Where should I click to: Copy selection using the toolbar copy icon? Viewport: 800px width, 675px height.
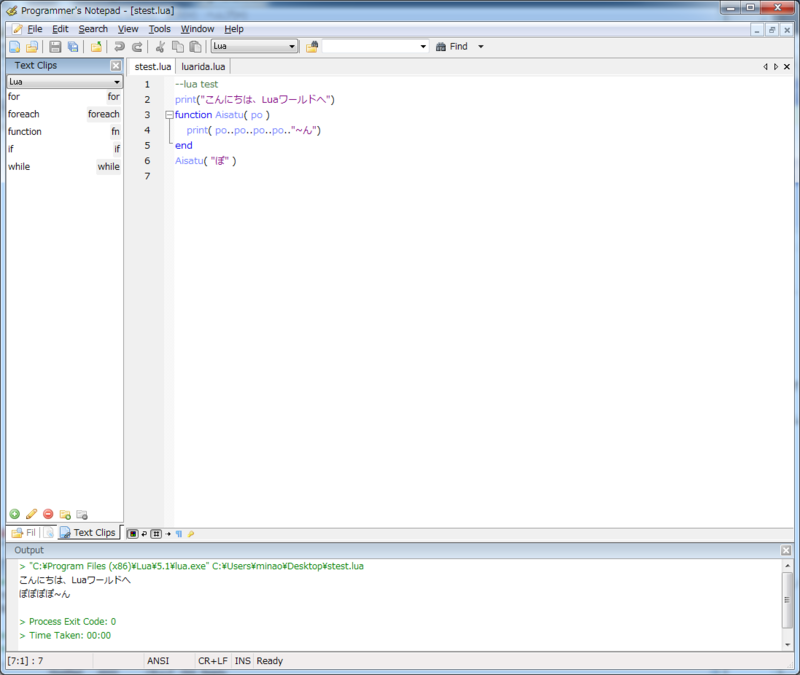point(178,47)
